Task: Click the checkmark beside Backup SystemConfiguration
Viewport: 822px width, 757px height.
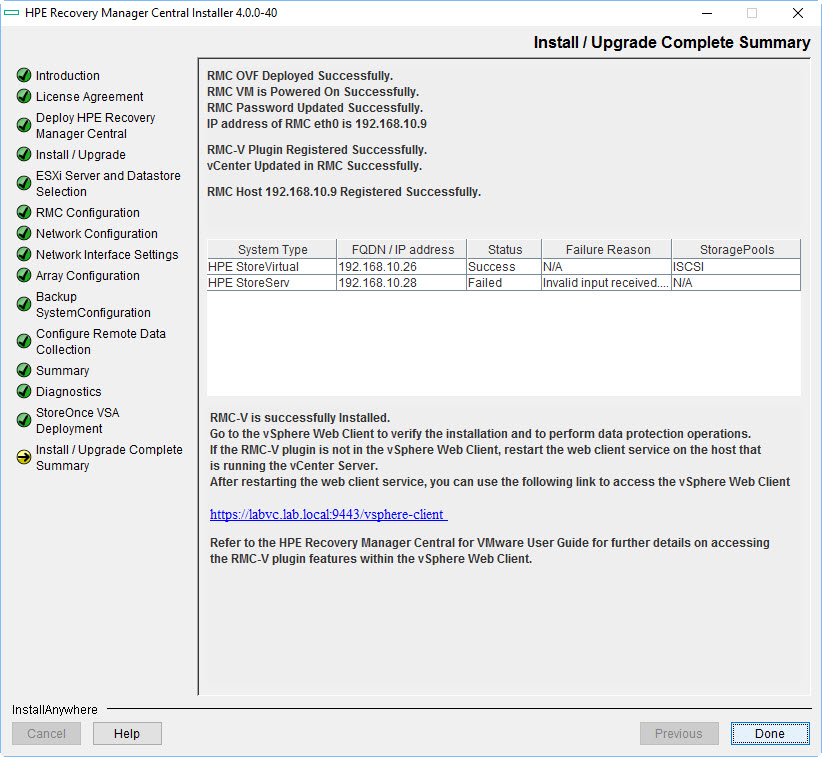Action: pos(24,304)
